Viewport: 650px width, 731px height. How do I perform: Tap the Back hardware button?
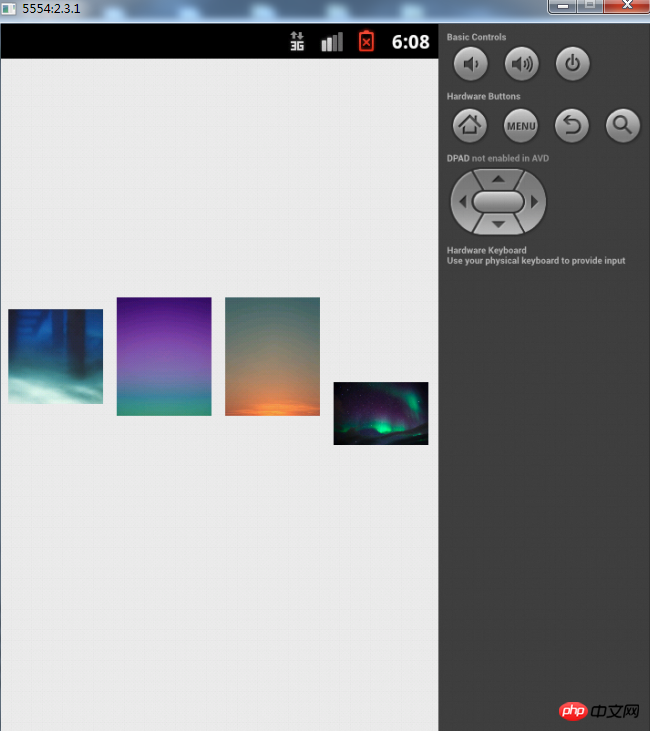572,126
